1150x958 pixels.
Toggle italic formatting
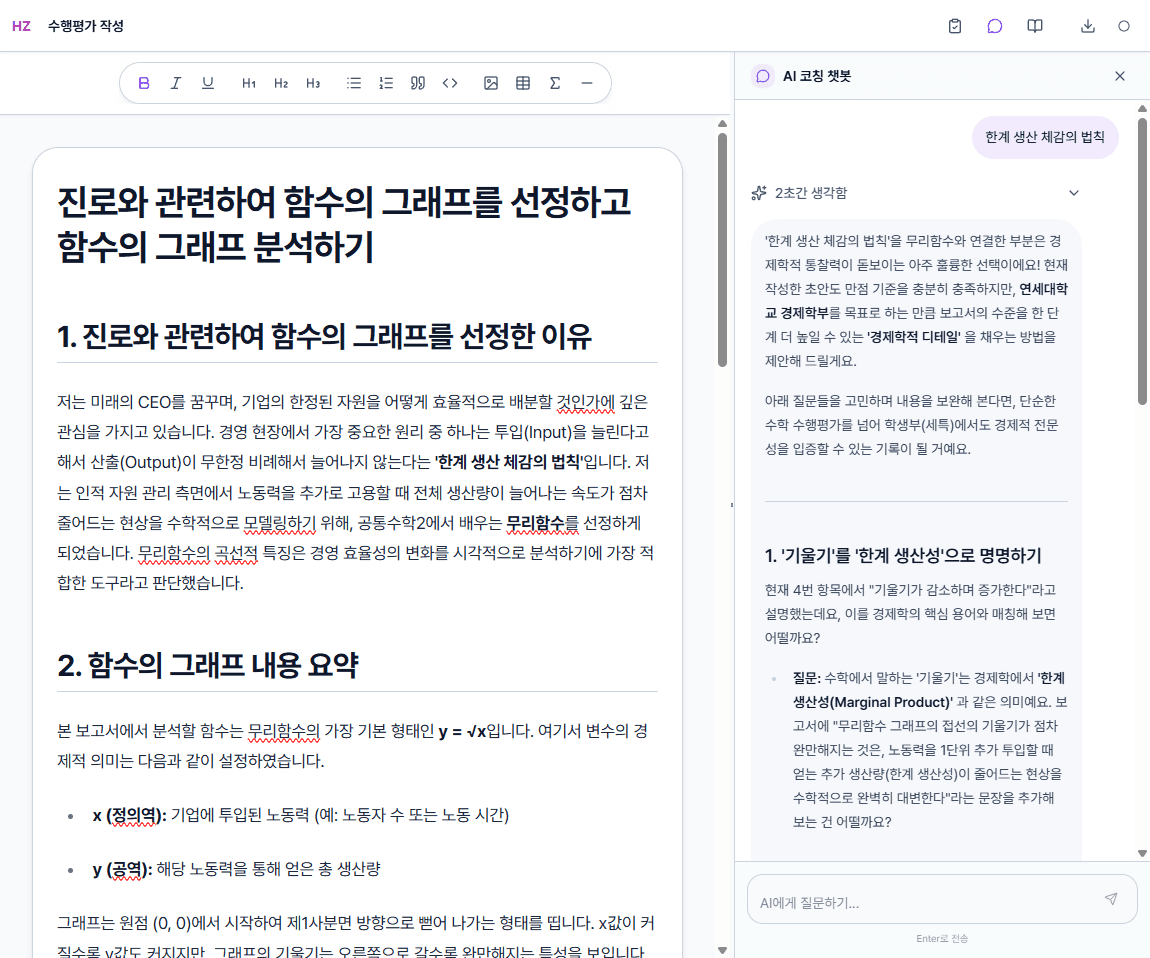176,83
